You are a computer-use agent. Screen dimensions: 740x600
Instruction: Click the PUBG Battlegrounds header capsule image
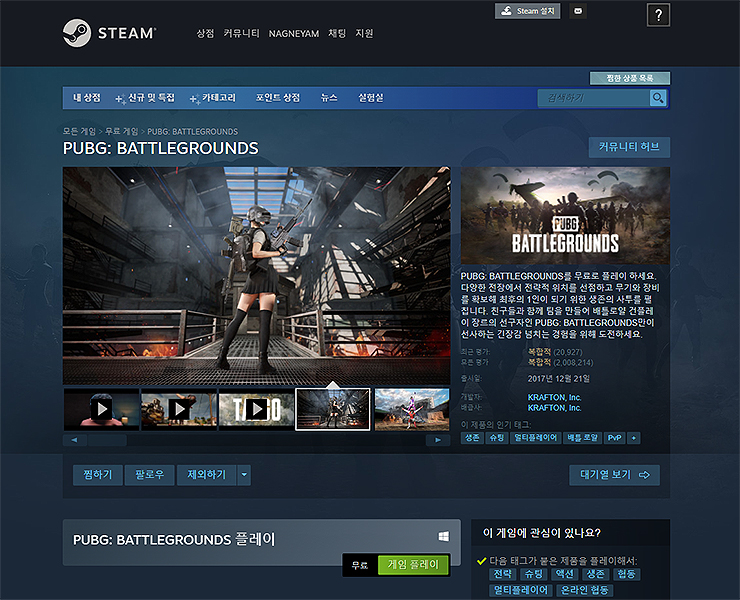(565, 215)
